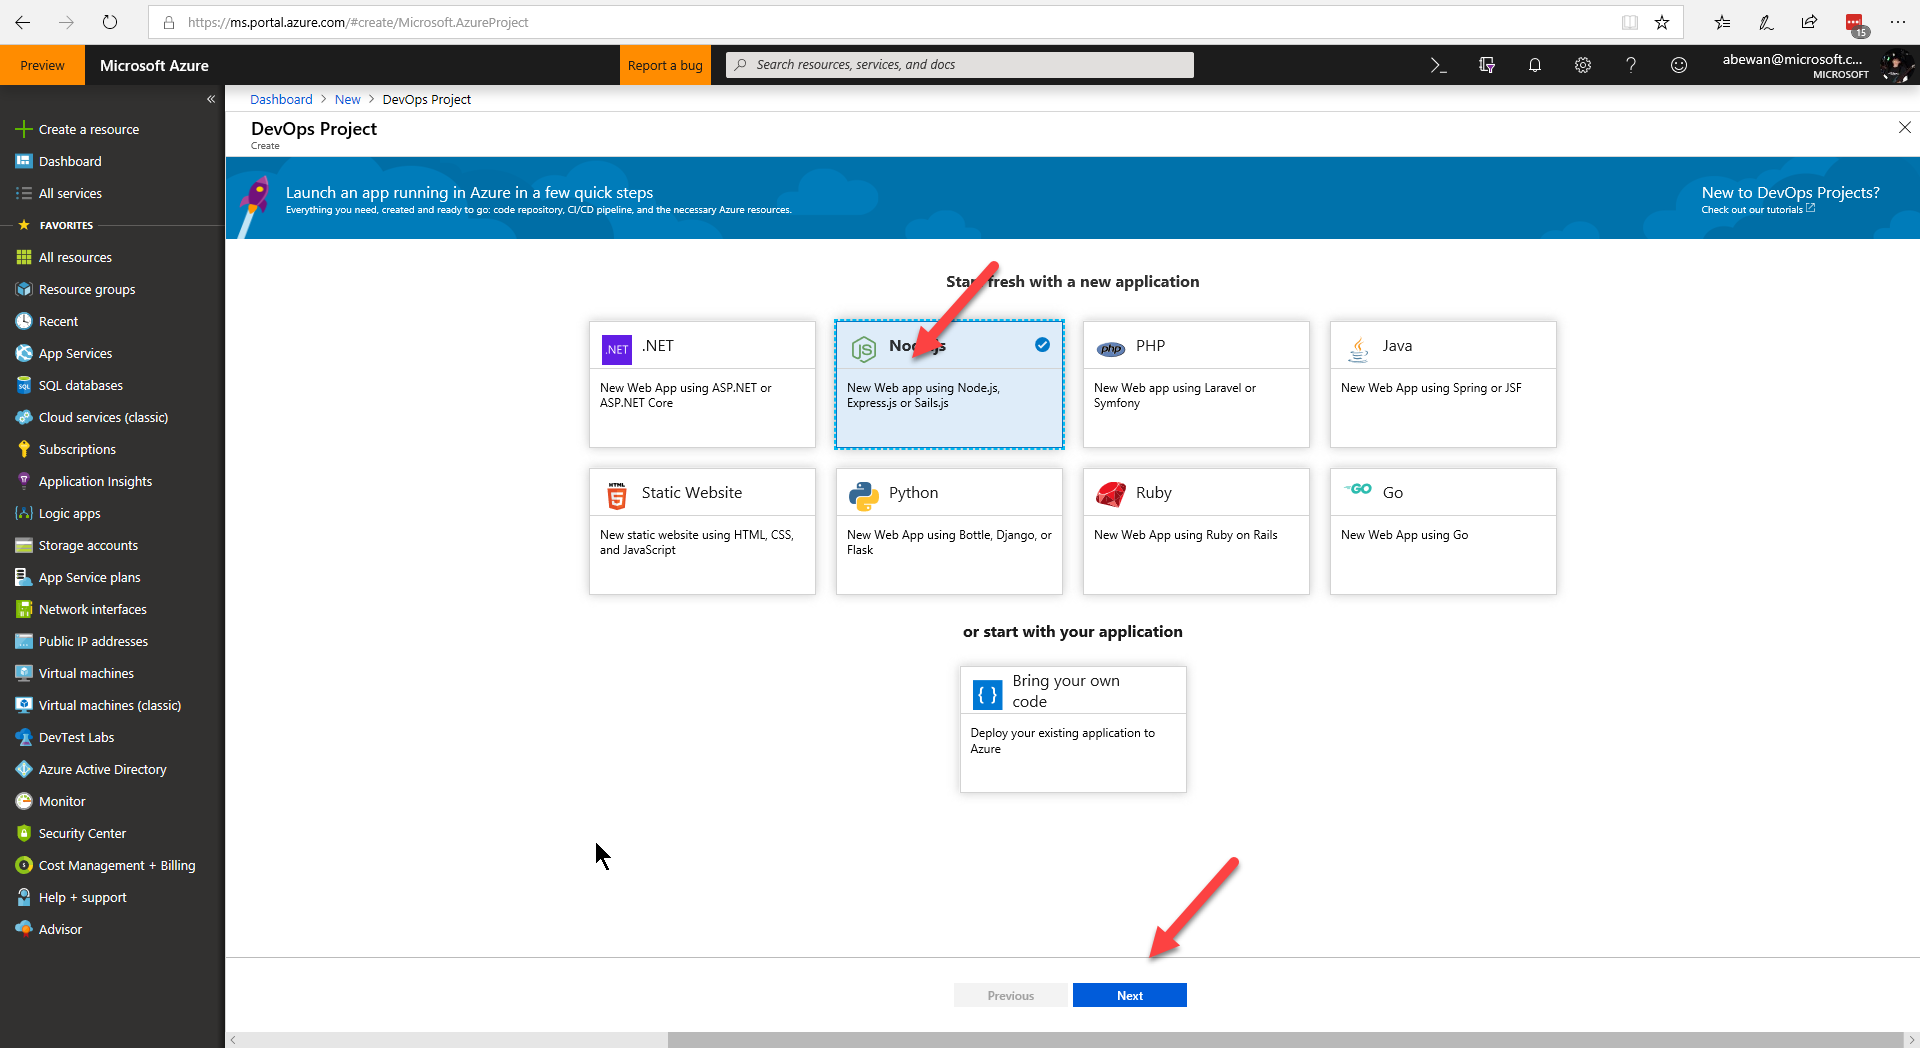Select the Bring your own code card

coord(1073,729)
